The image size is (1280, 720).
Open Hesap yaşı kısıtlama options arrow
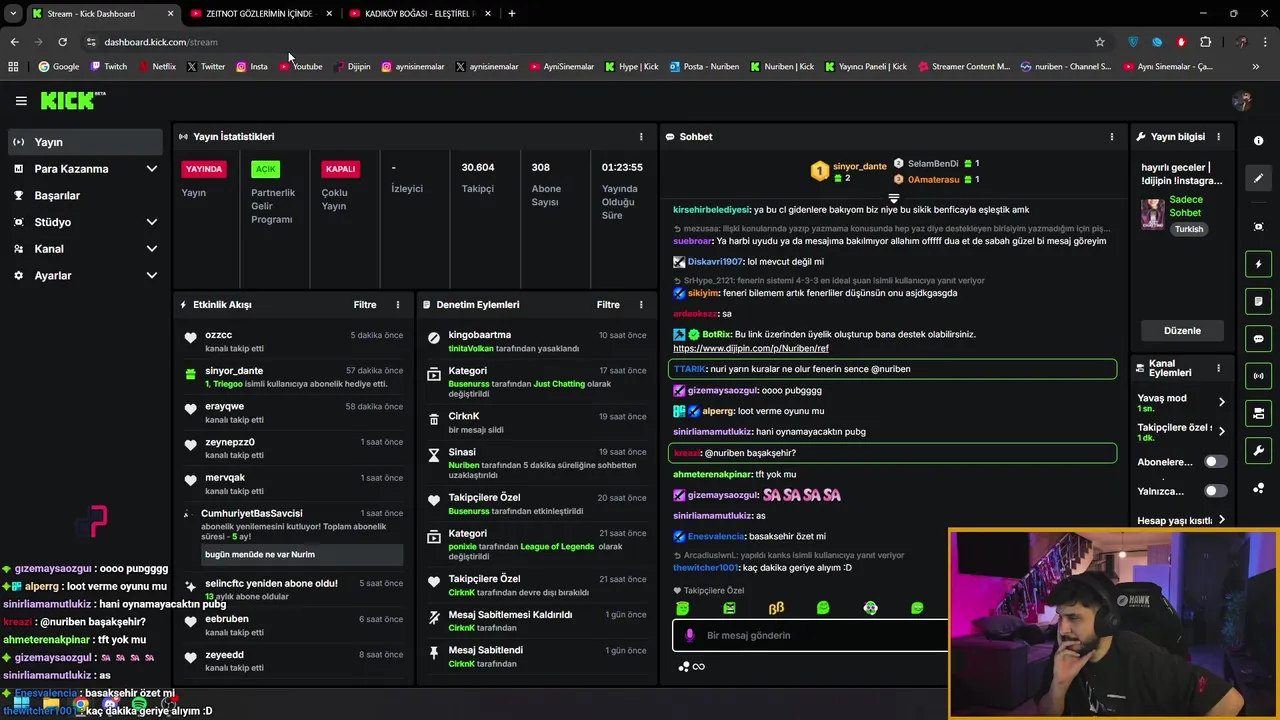[1221, 520]
